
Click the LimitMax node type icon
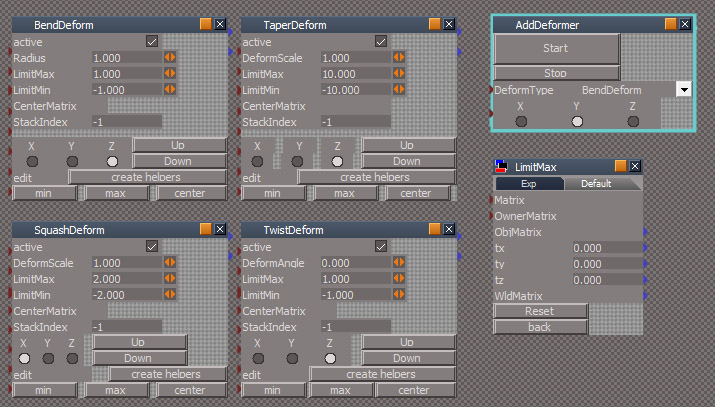pos(501,166)
